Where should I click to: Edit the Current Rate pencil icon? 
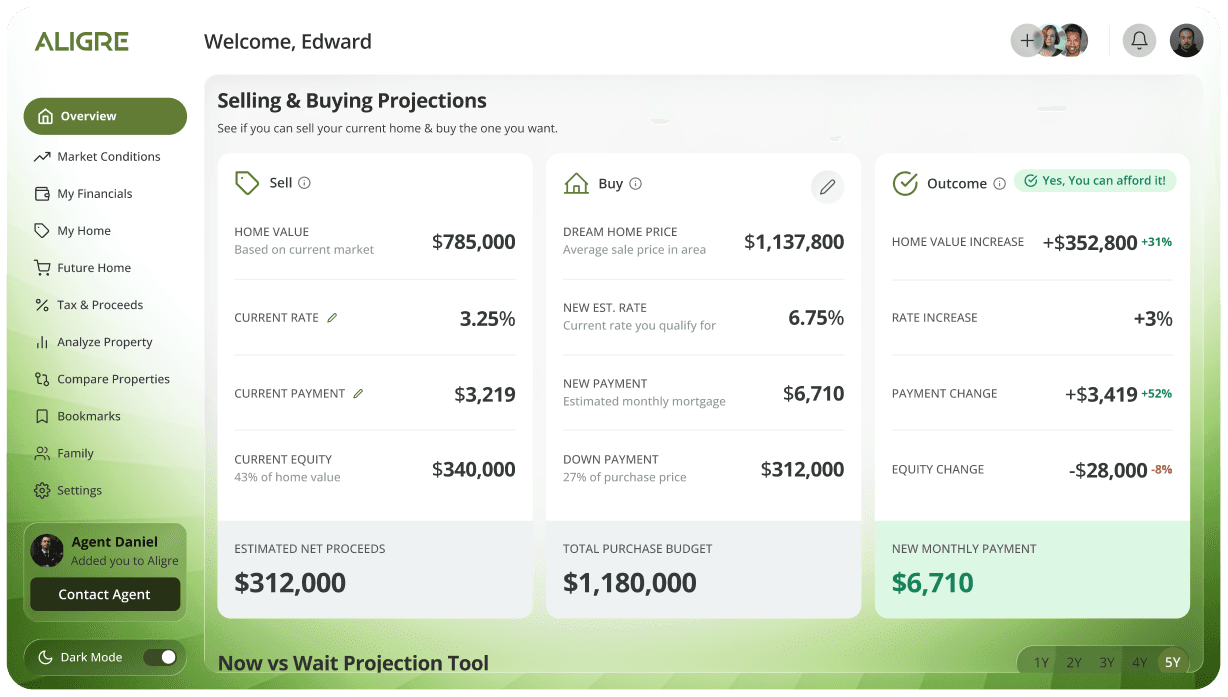coord(332,318)
